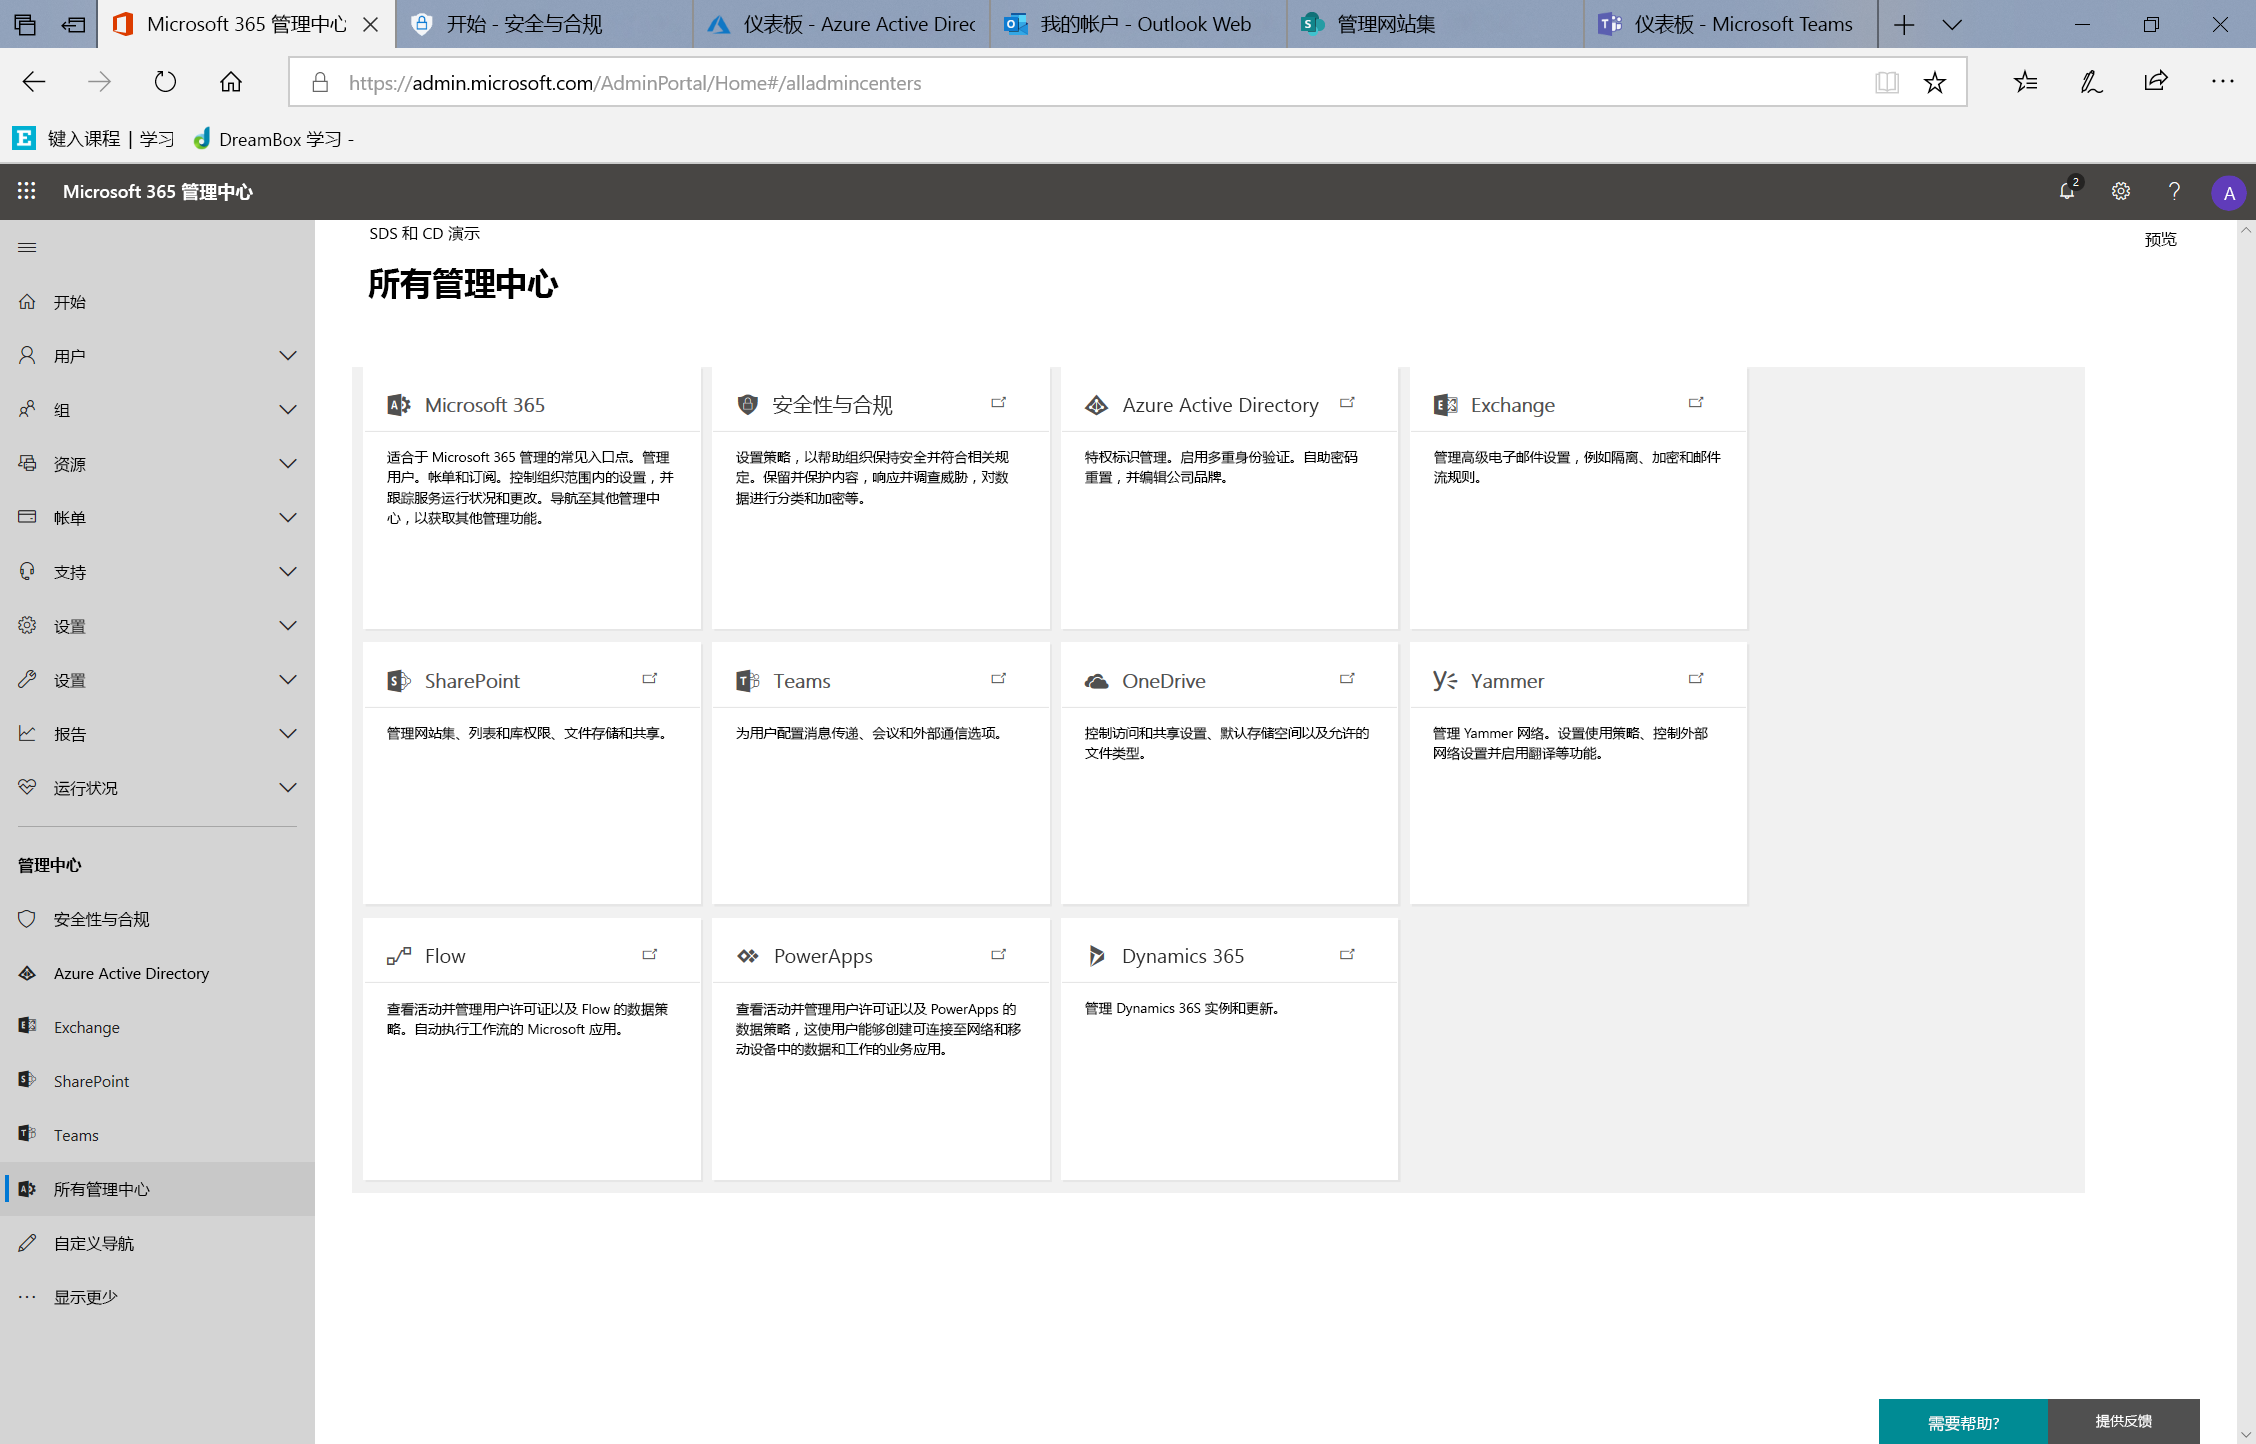Open external link icon on PowerApps card
Viewport: 2256px width, 1444px height.
point(998,955)
